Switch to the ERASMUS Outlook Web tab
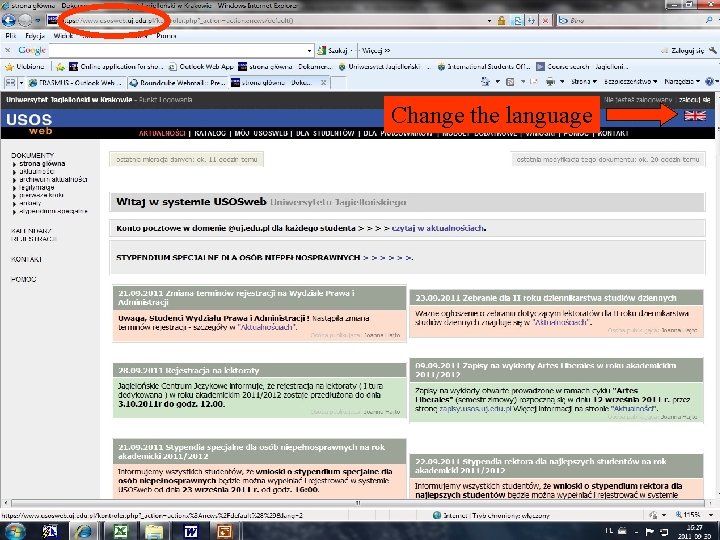Image resolution: width=720 pixels, height=540 pixels. [x=75, y=83]
